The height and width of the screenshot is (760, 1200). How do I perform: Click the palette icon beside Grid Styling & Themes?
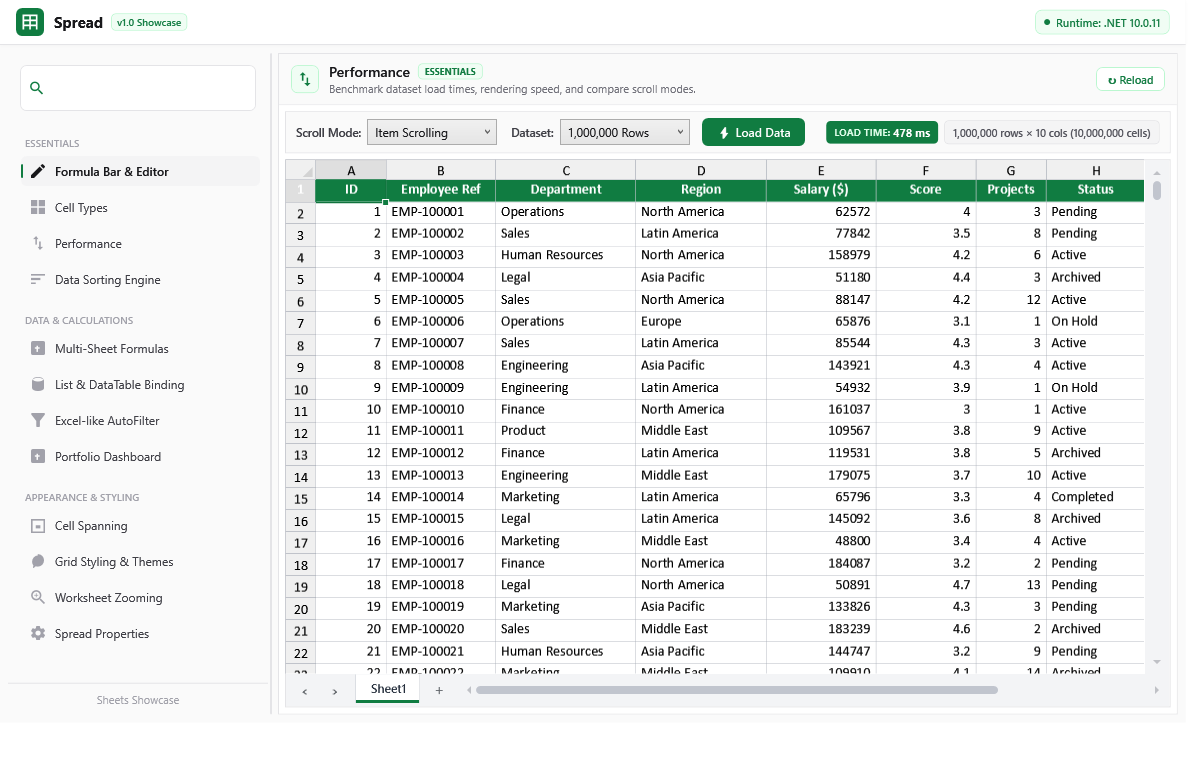coord(38,562)
